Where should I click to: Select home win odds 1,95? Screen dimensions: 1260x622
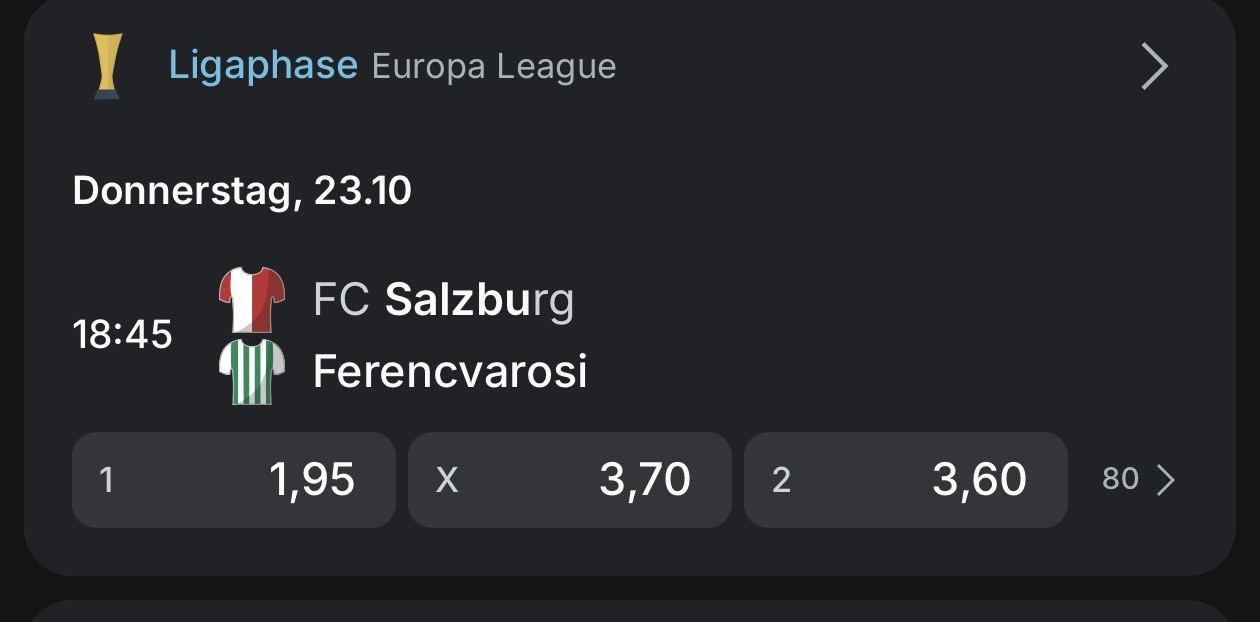[x=311, y=480]
